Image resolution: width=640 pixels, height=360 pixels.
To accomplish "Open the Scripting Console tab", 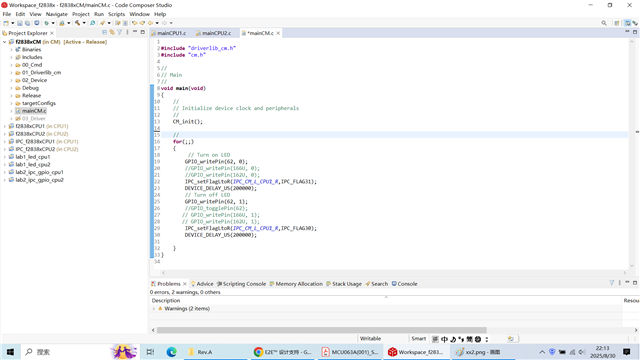I will tap(241, 284).
